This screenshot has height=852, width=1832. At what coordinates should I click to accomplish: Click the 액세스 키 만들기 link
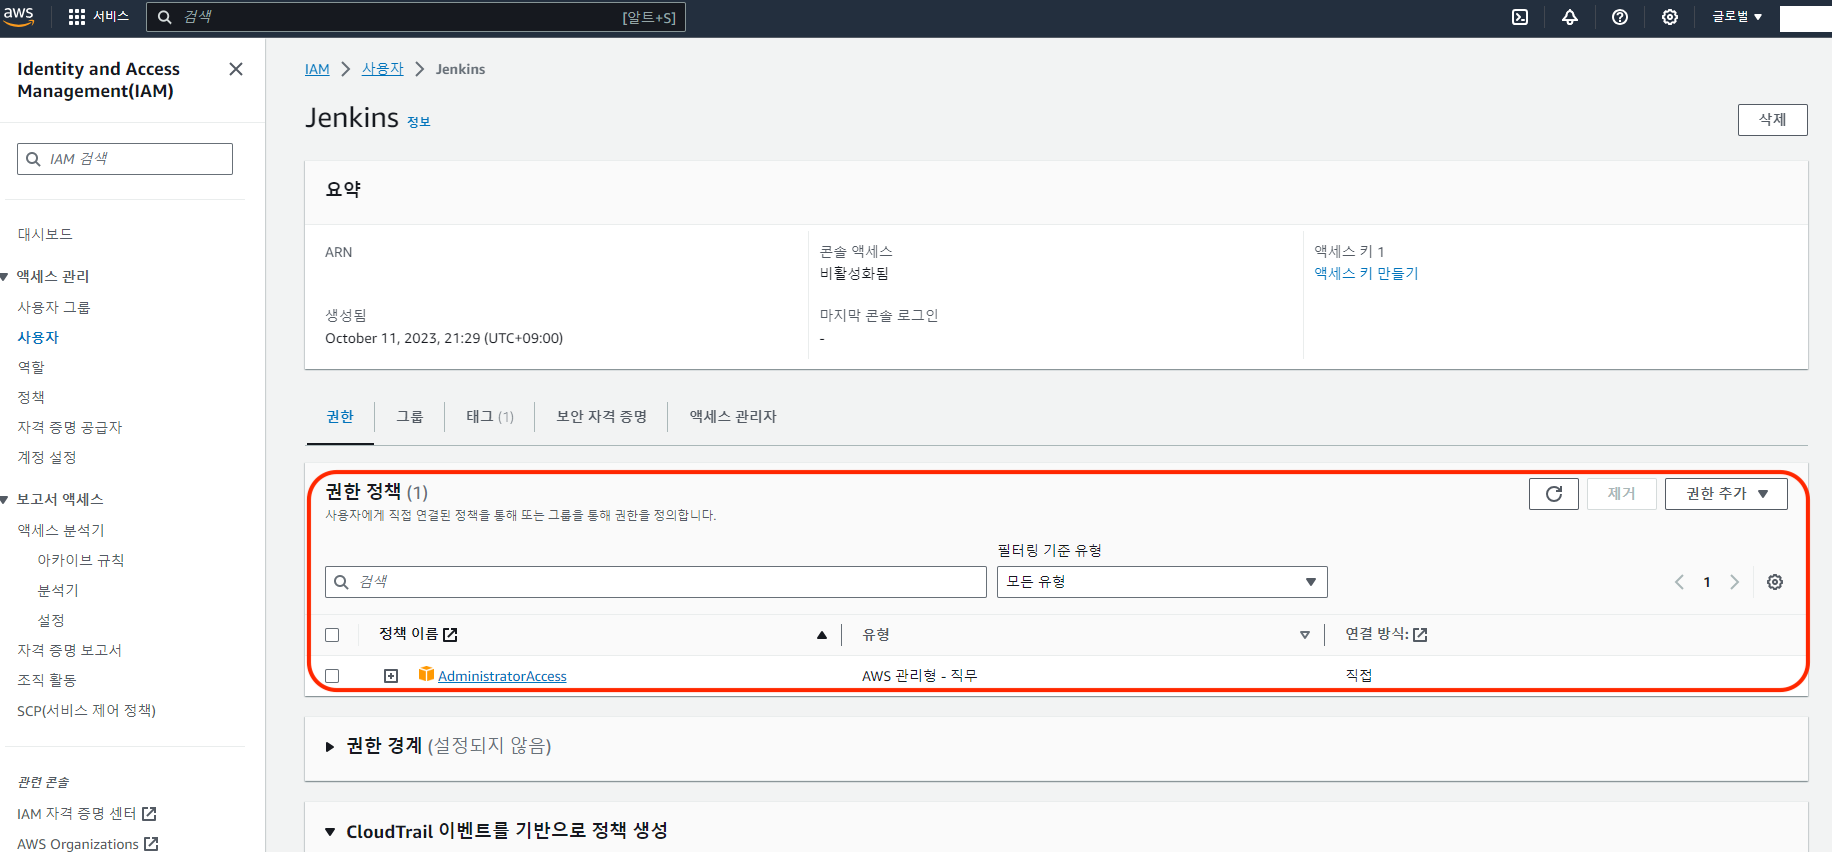(x=1366, y=274)
